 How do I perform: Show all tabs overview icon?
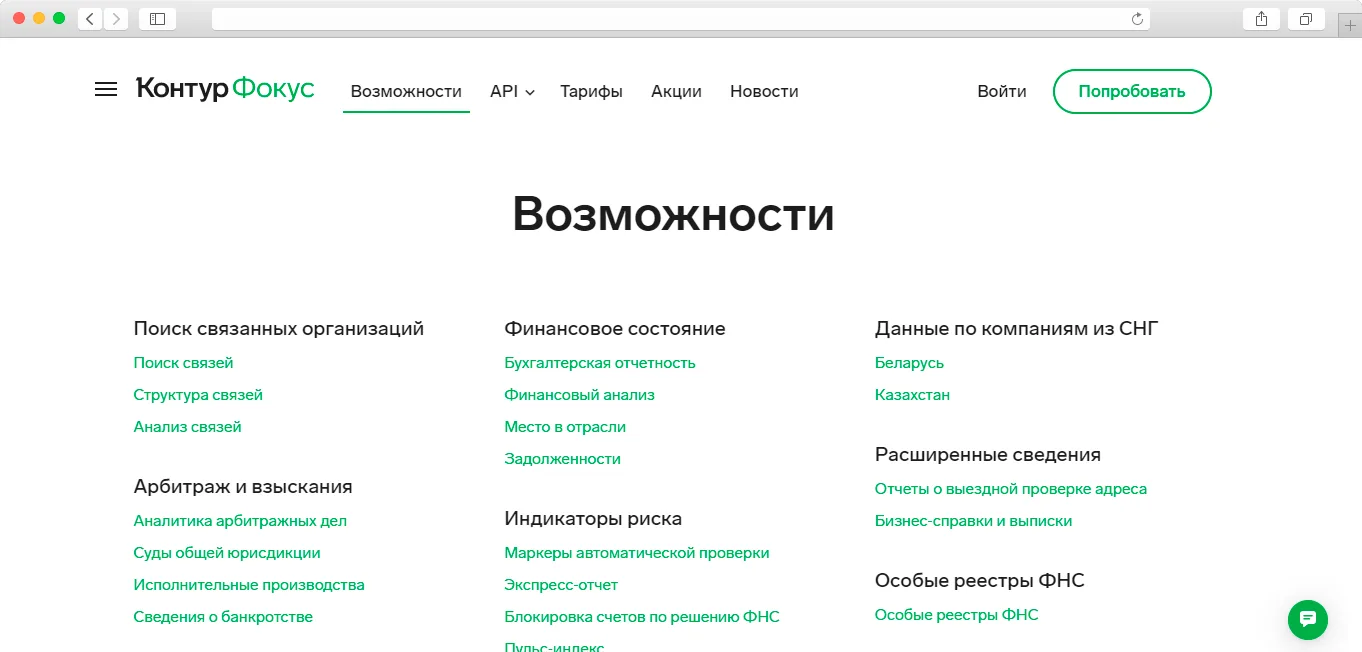1306,18
